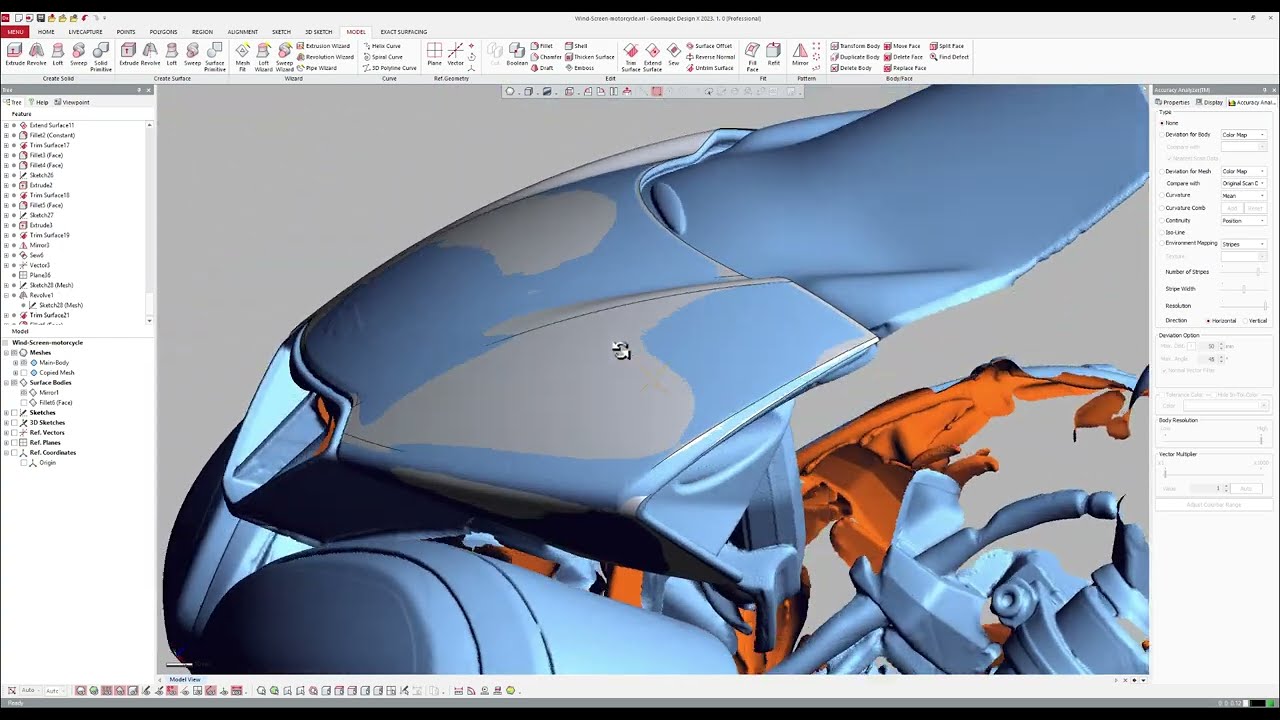Viewport: 1280px width, 720px height.
Task: Toggle visibility checkbox for Copied Mesh
Action: coord(24,372)
